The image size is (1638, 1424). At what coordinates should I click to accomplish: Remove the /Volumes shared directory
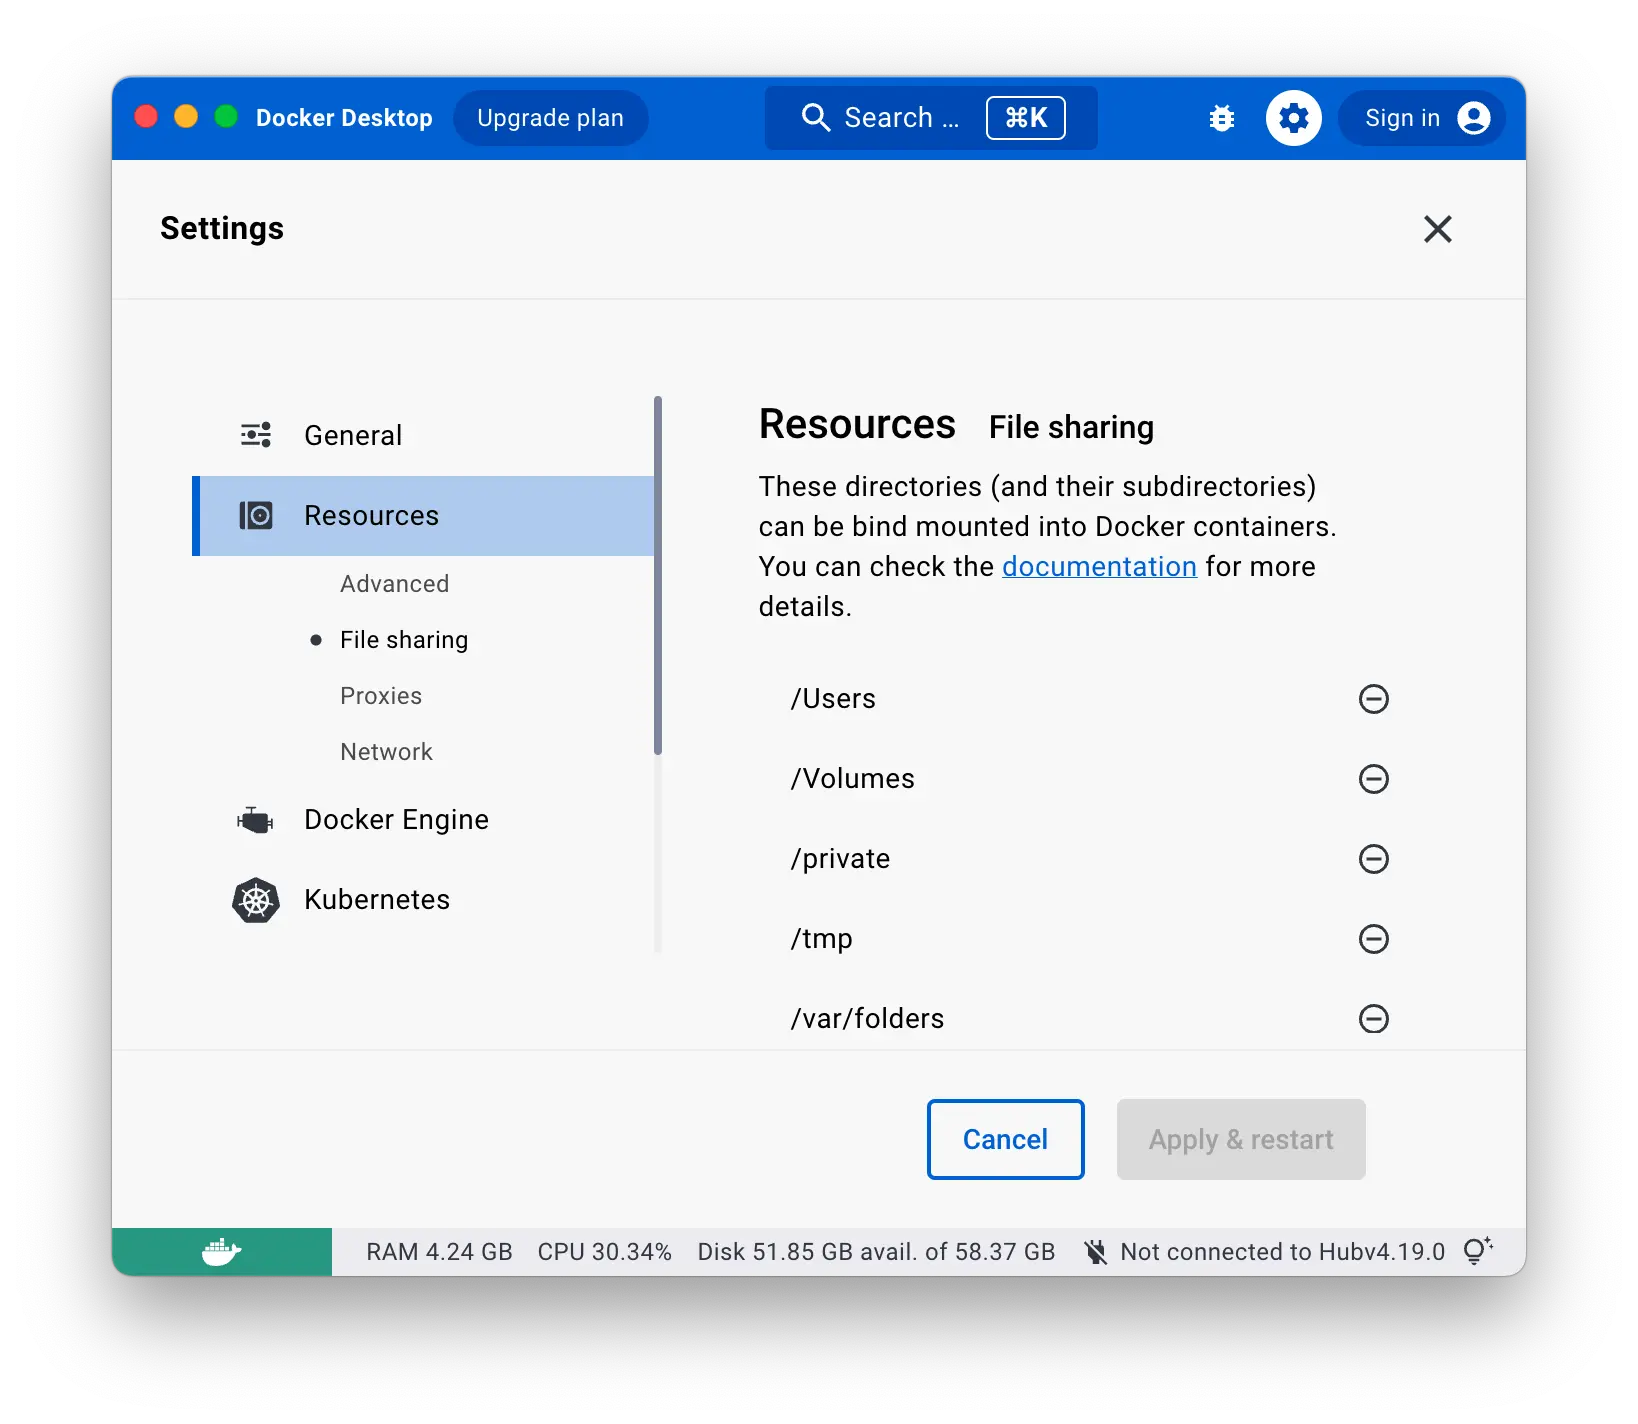click(1374, 779)
